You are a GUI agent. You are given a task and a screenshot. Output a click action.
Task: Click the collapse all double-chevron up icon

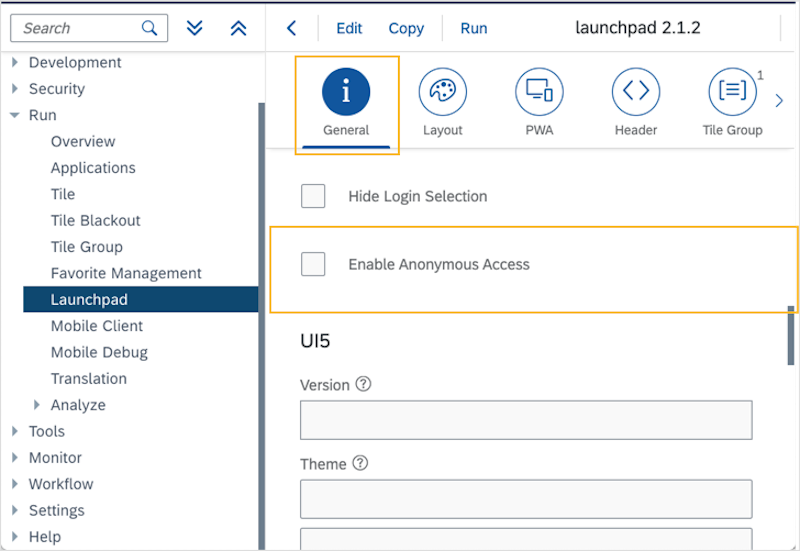(238, 28)
